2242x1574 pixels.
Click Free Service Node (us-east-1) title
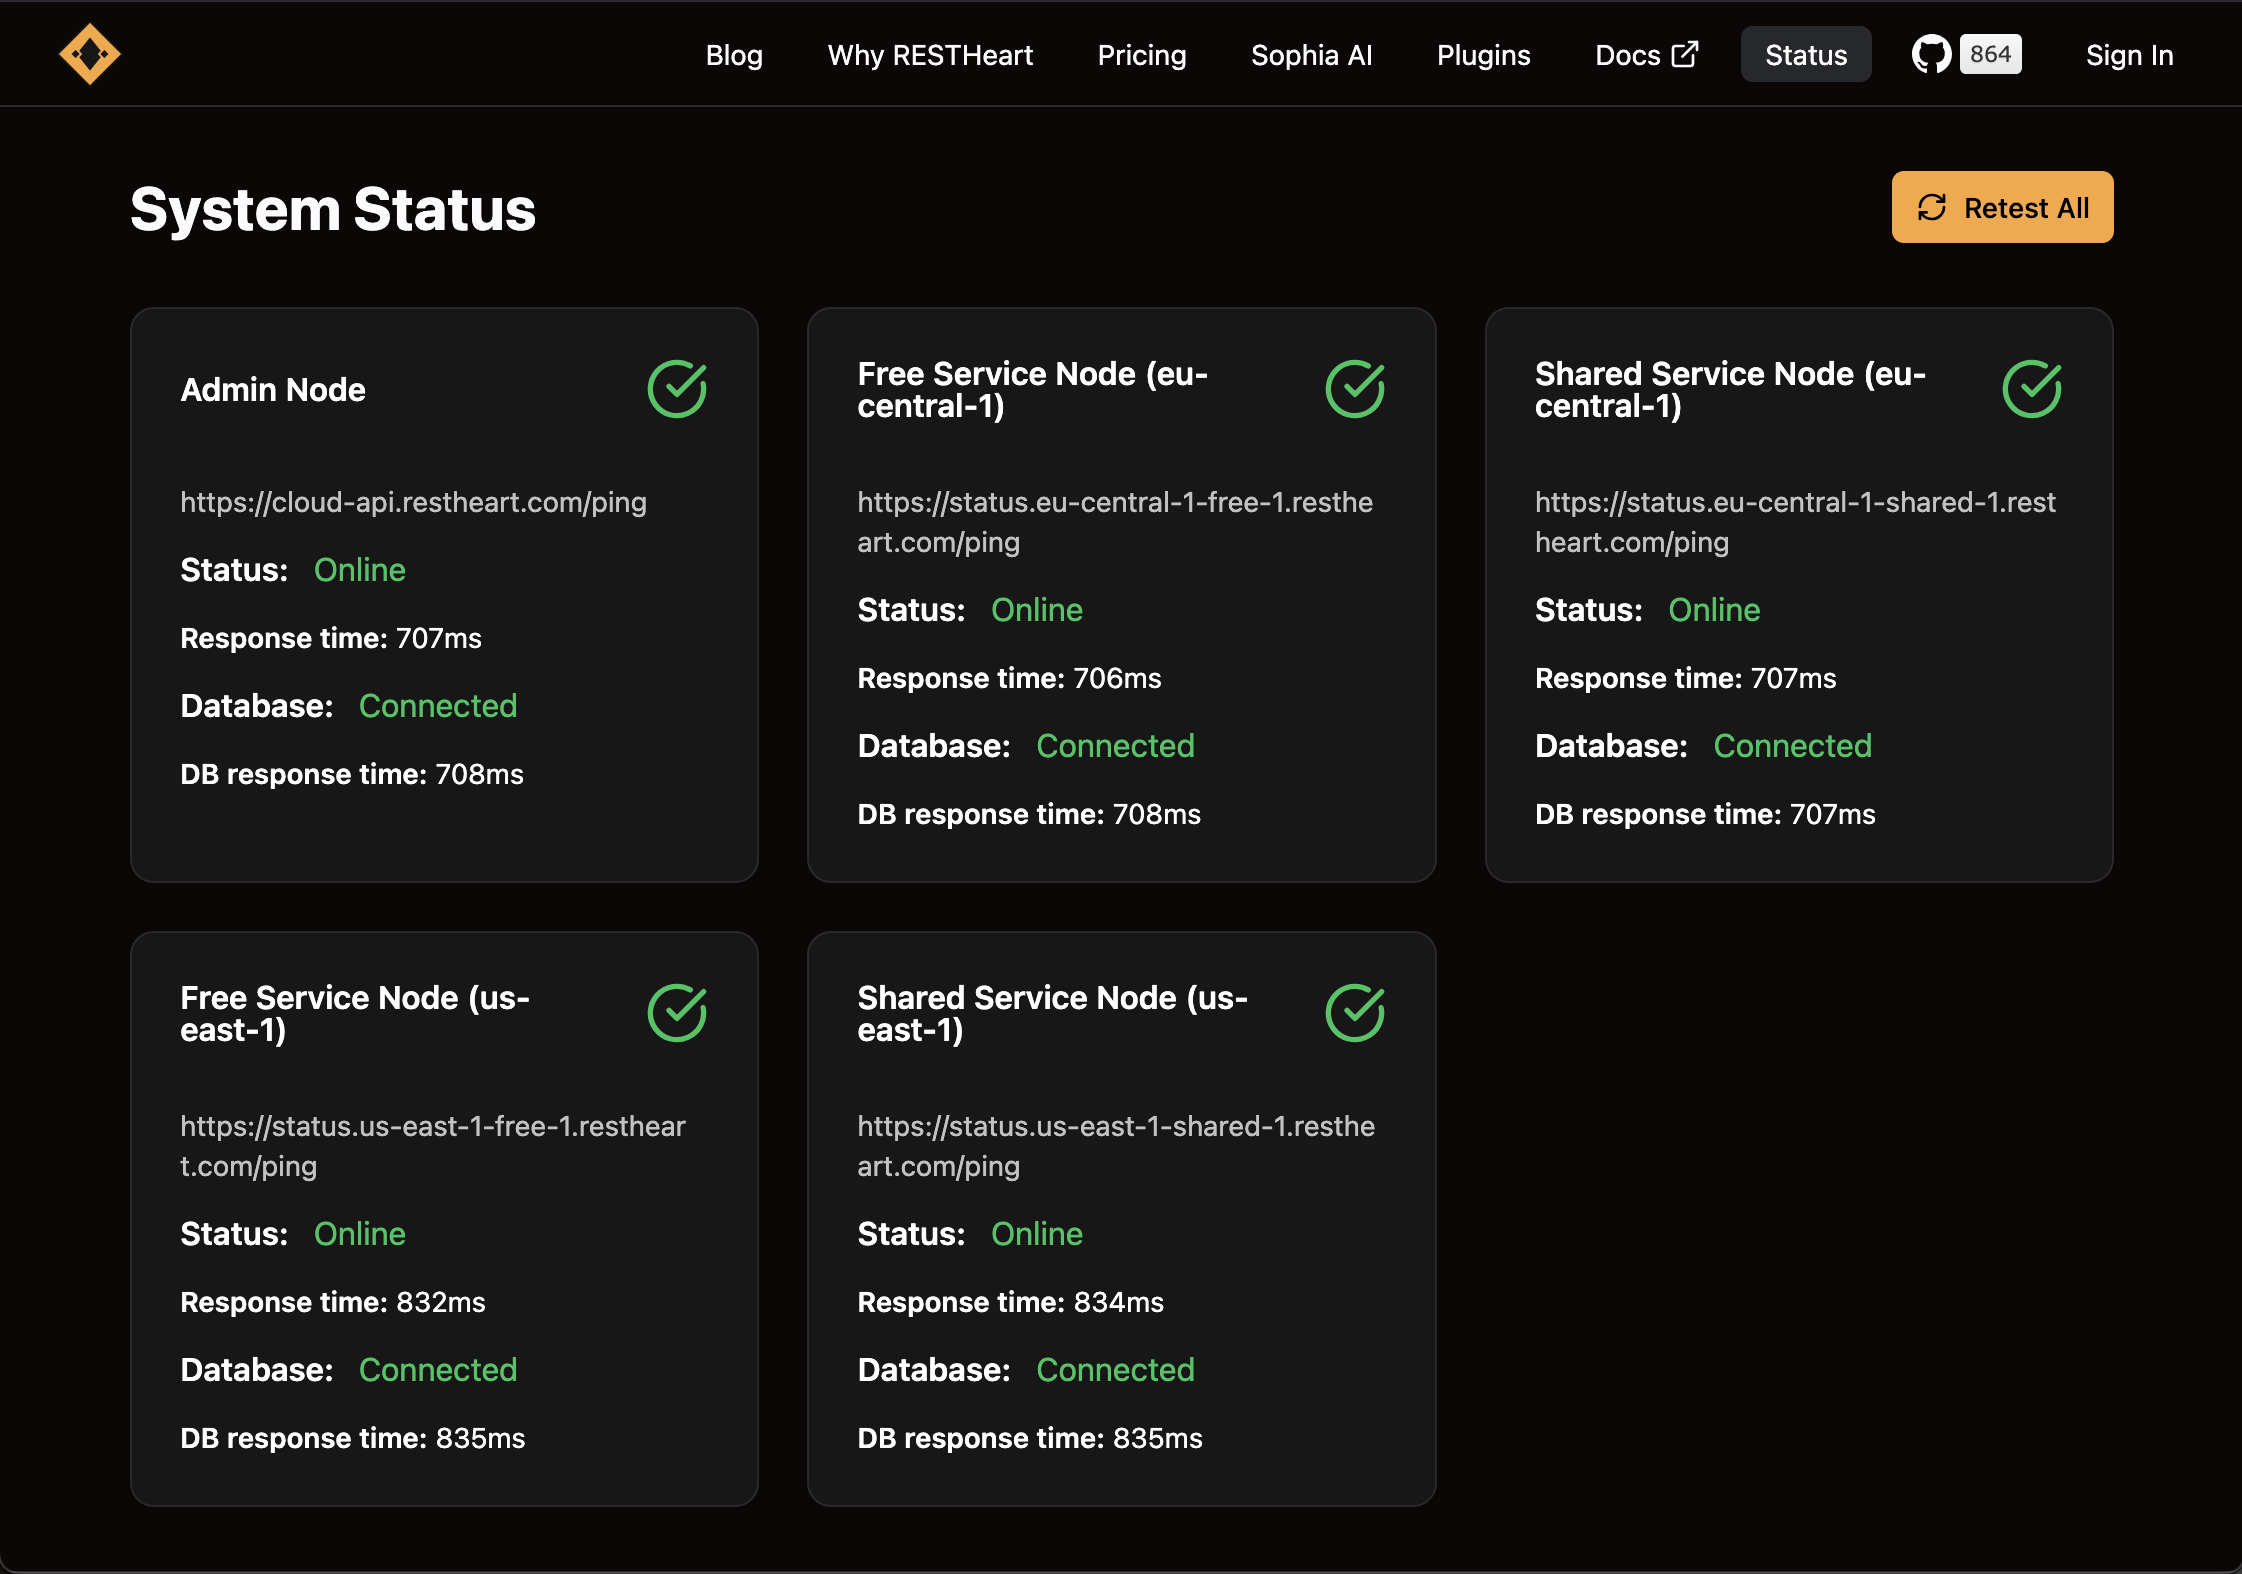355,1014
